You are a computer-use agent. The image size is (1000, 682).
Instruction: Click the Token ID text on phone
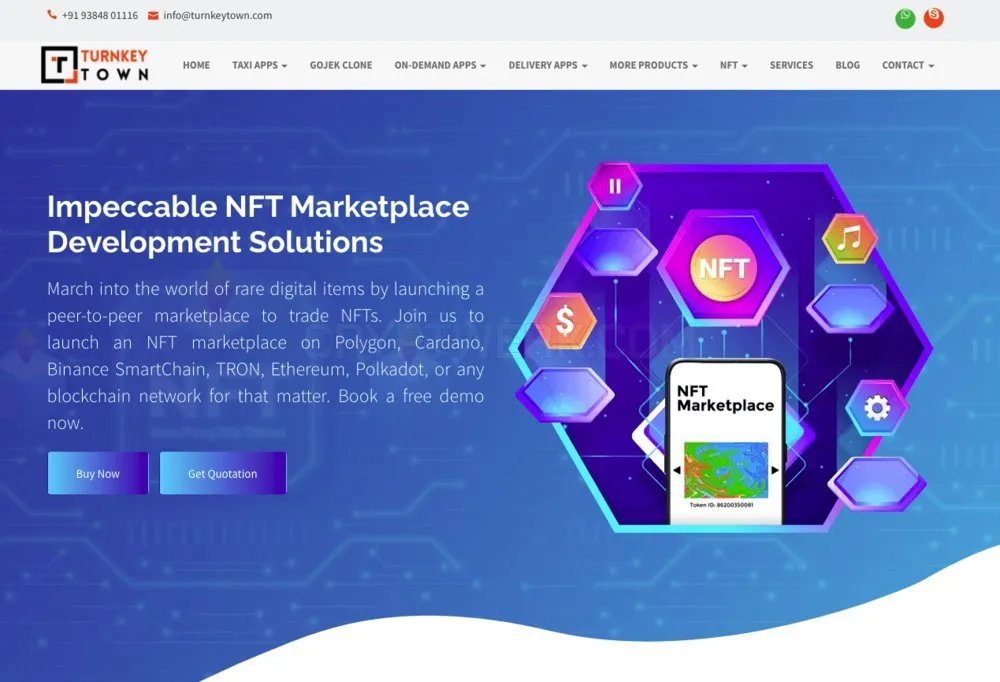coord(721,505)
